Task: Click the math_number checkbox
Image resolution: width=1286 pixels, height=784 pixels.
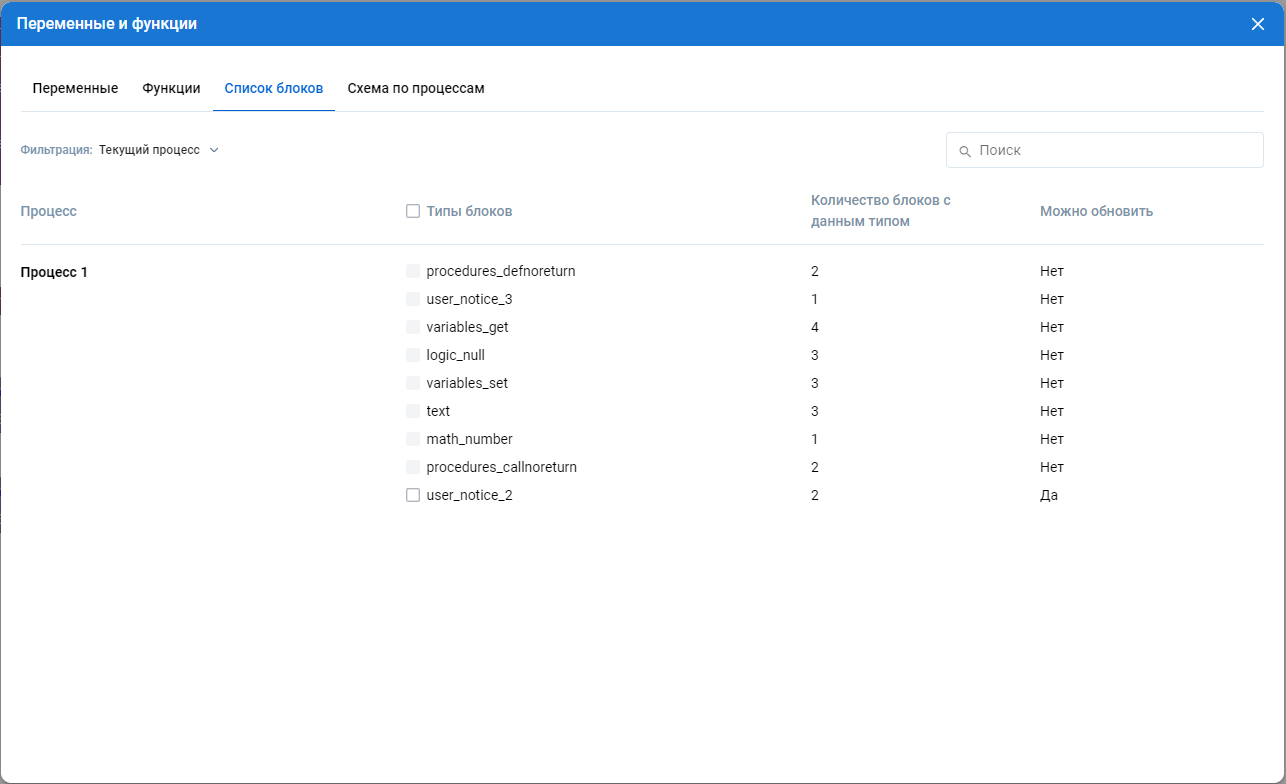Action: point(413,439)
